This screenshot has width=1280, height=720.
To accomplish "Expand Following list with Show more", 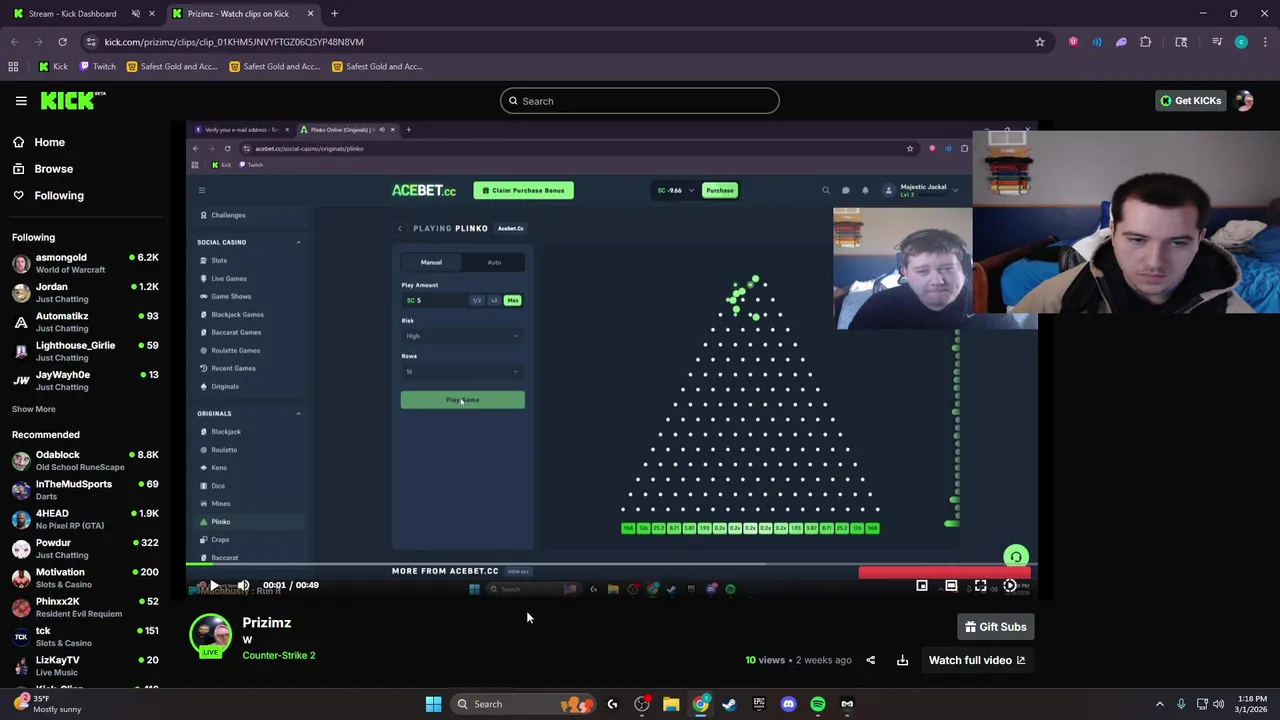I will 34,409.
